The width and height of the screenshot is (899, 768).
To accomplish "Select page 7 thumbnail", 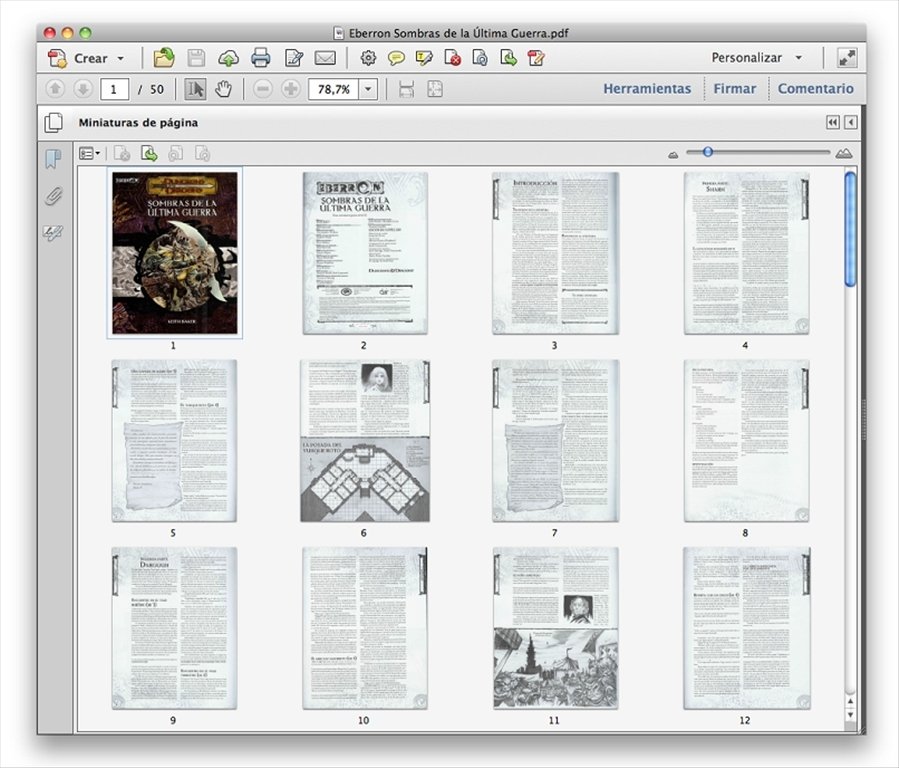I will point(556,441).
